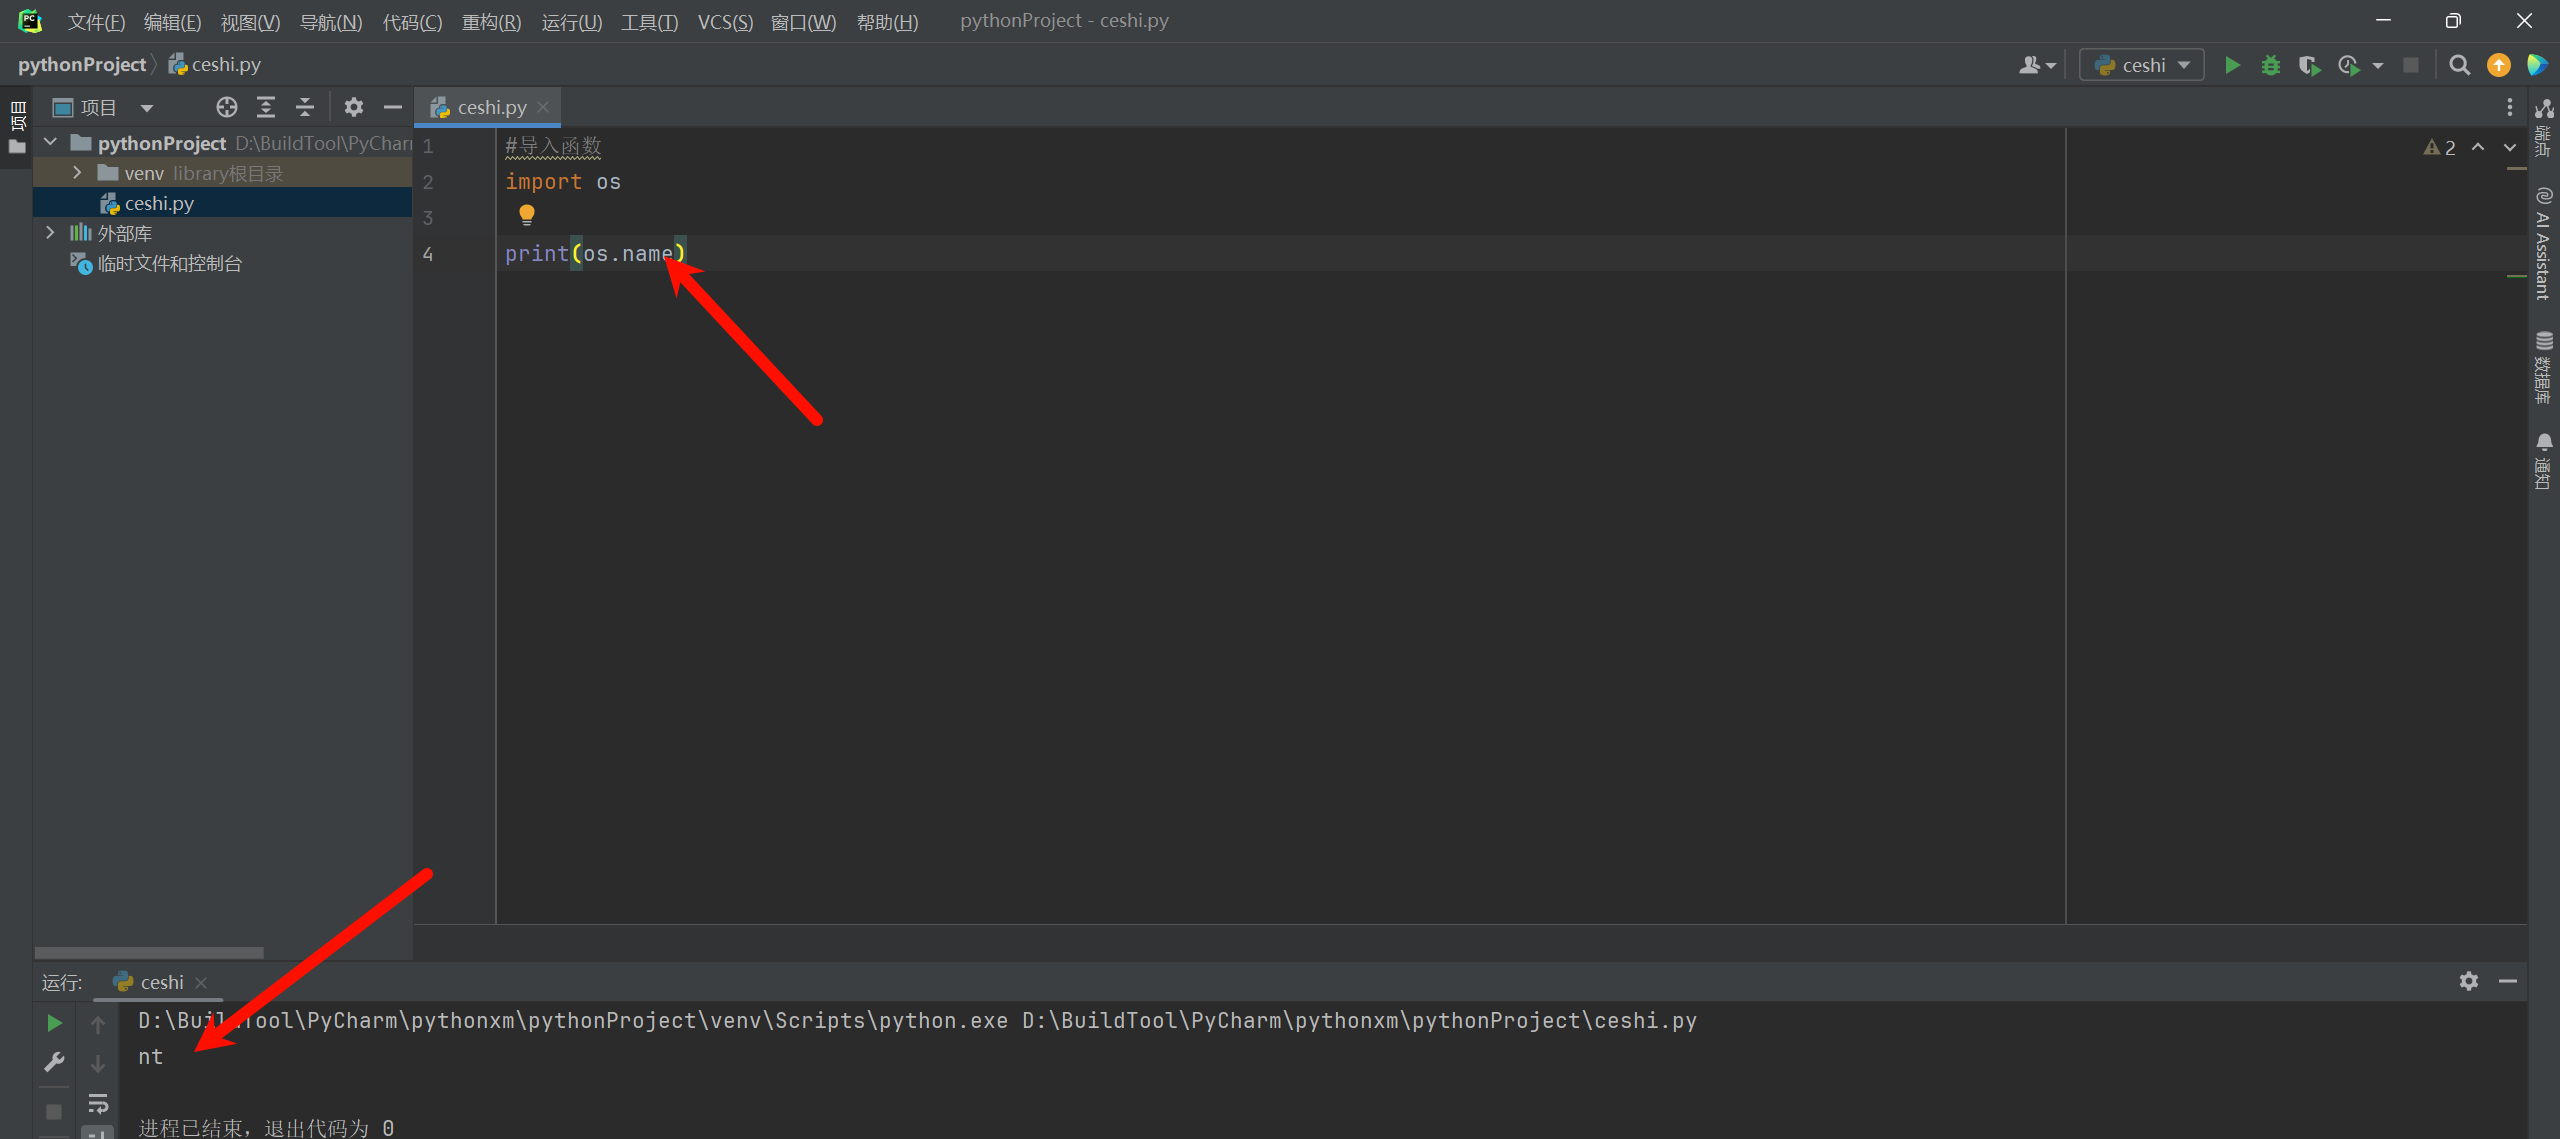
Task: Collapse the pythonProject root folder
Action: click(50, 143)
